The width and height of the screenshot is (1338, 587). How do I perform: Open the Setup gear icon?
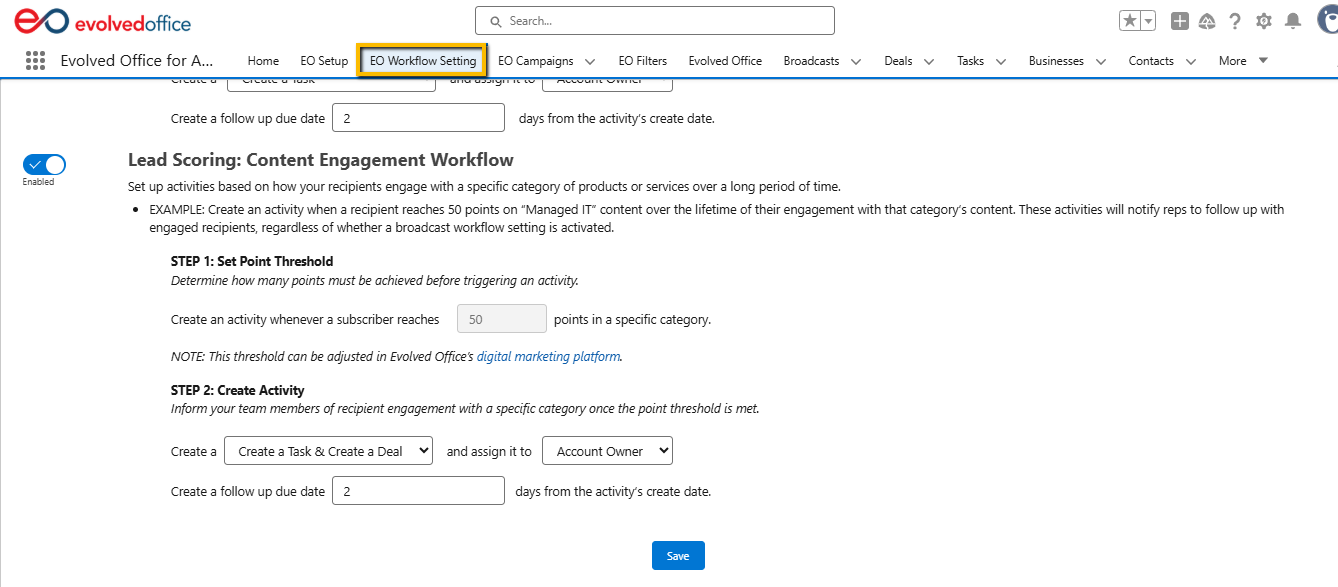[1264, 21]
